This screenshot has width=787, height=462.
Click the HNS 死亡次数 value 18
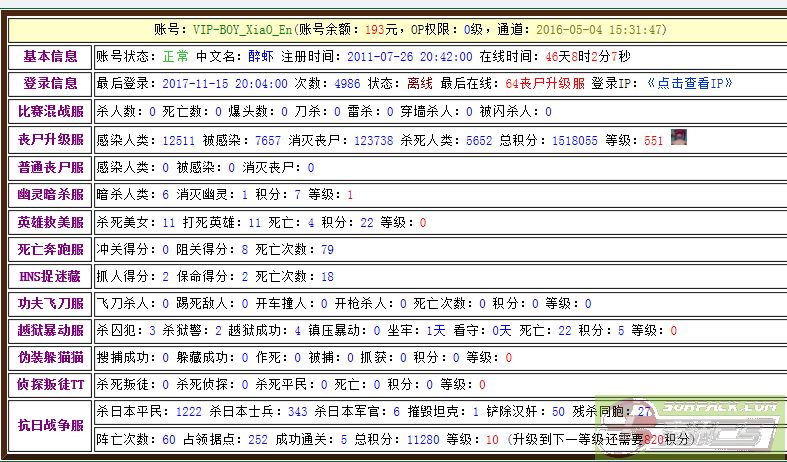point(327,277)
